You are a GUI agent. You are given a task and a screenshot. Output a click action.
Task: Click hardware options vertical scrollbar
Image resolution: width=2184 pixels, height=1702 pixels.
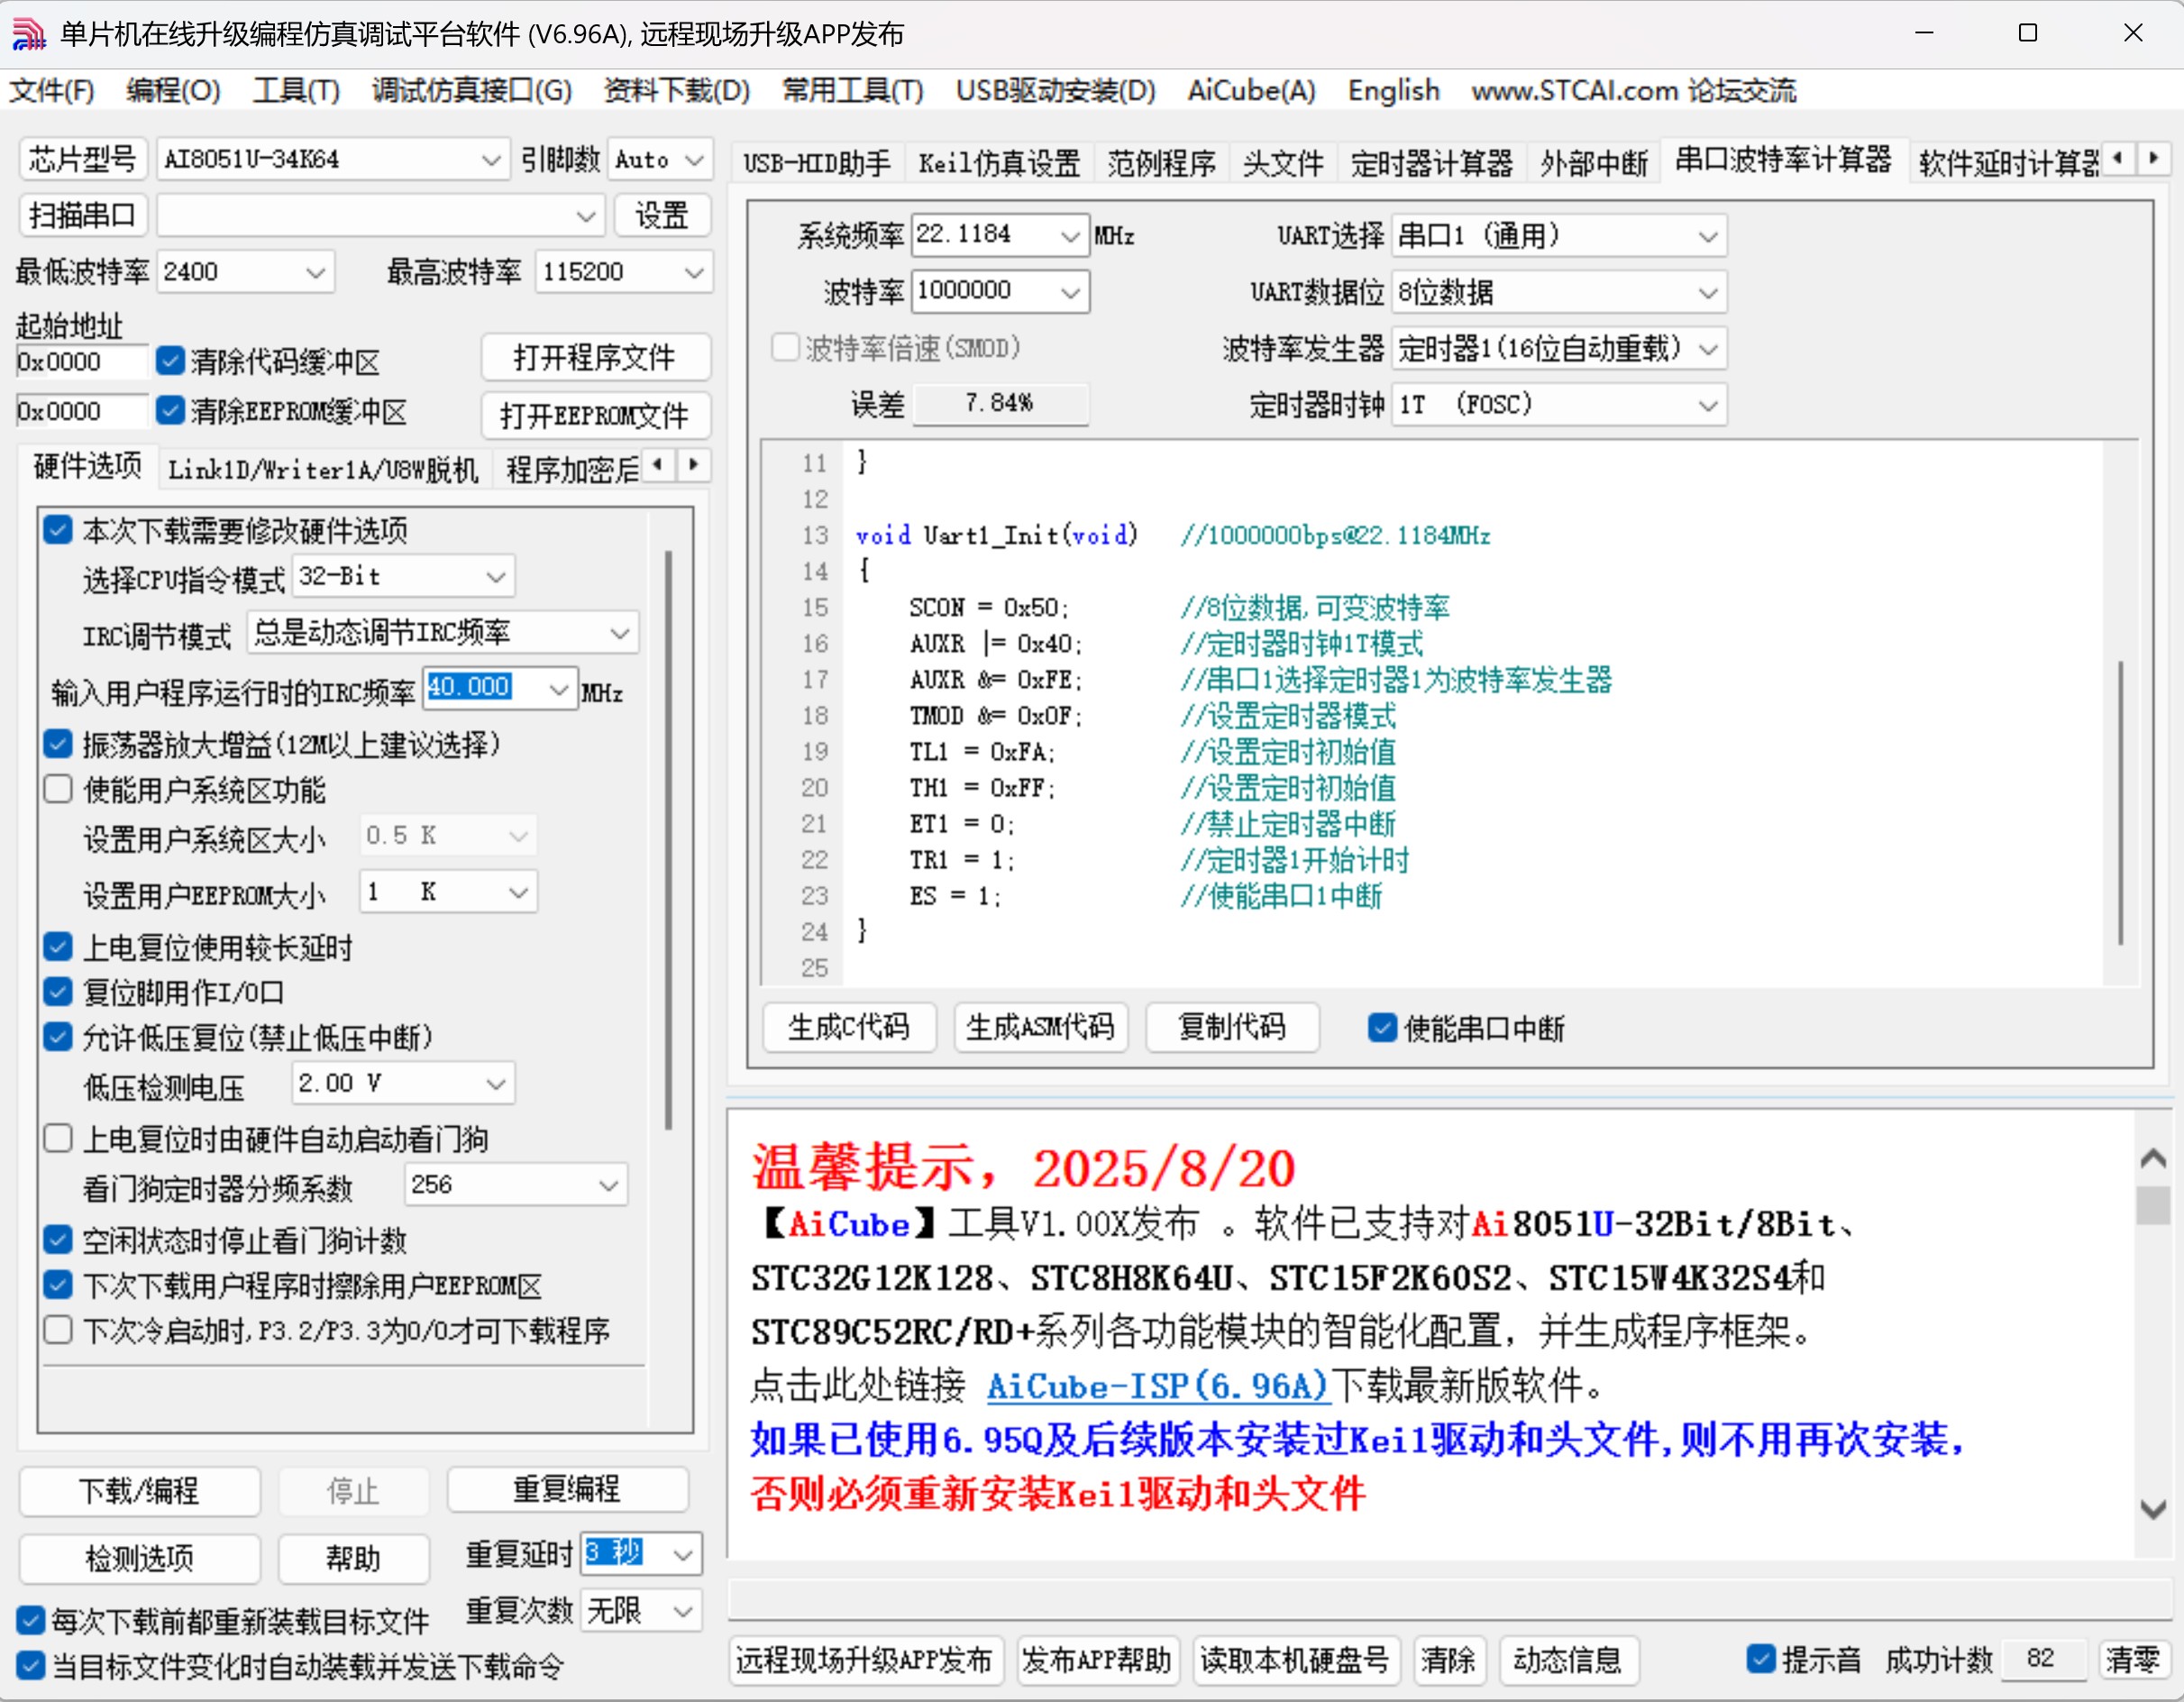tap(668, 840)
